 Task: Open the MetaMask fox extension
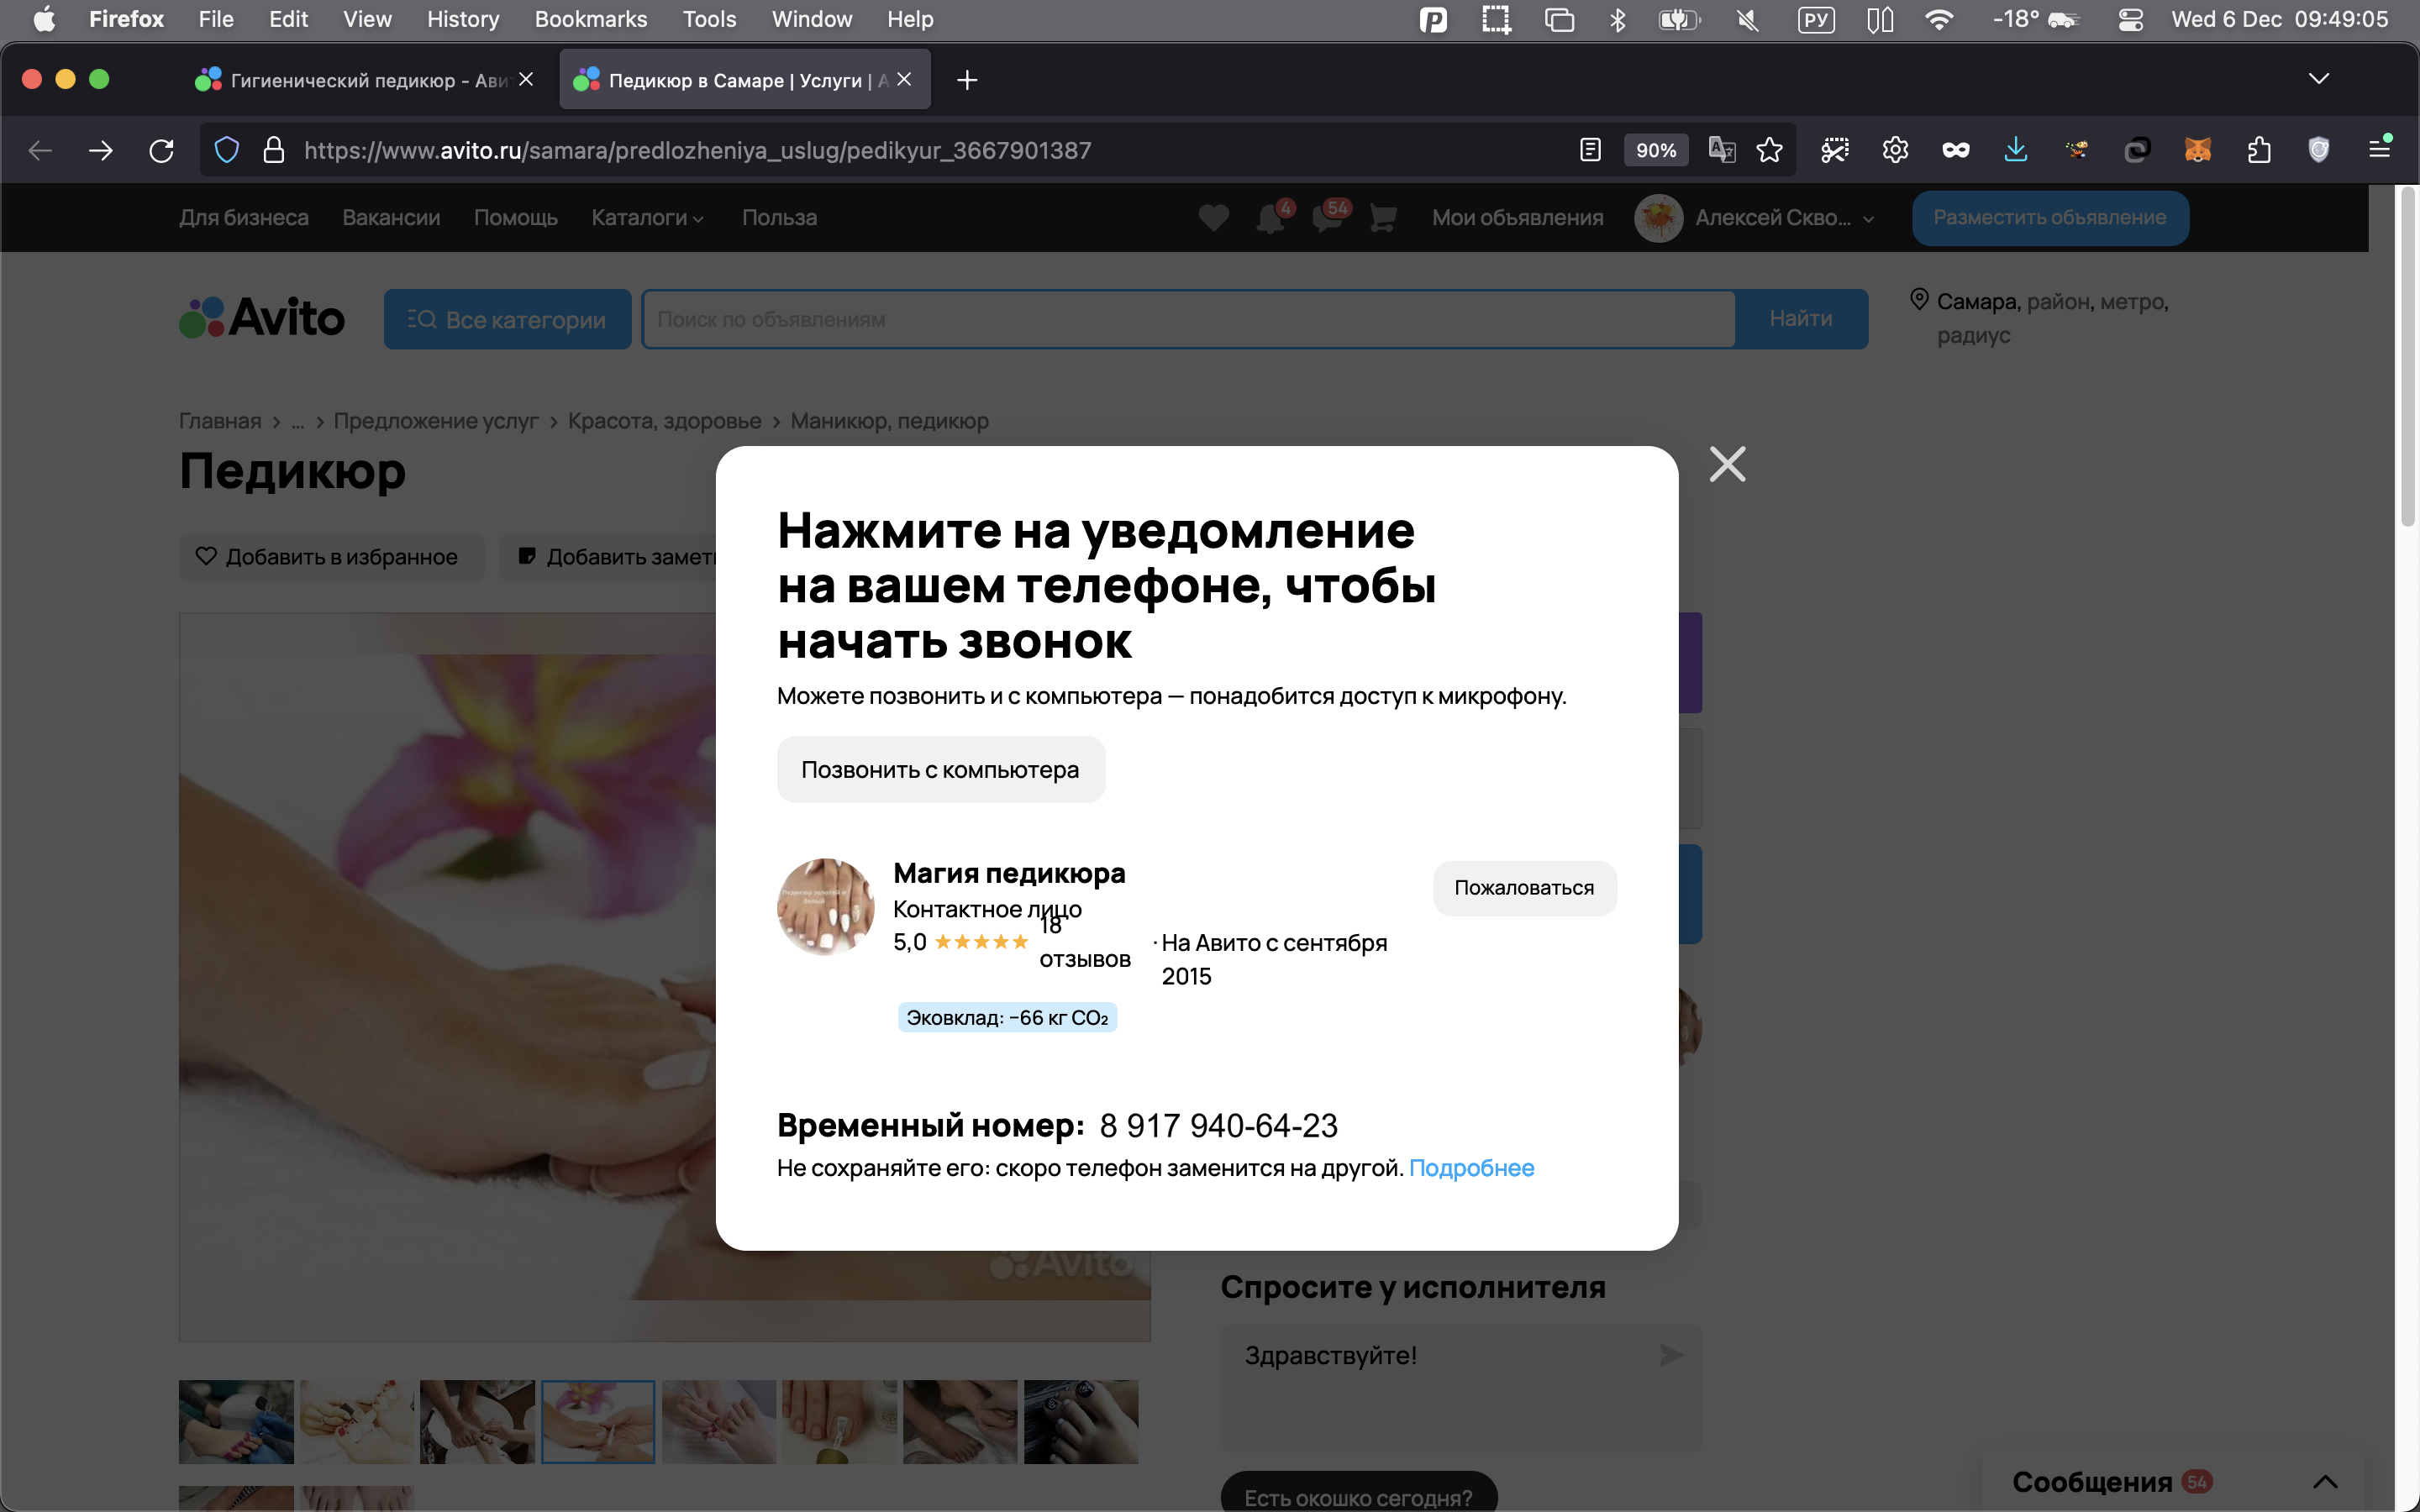(x=2197, y=150)
